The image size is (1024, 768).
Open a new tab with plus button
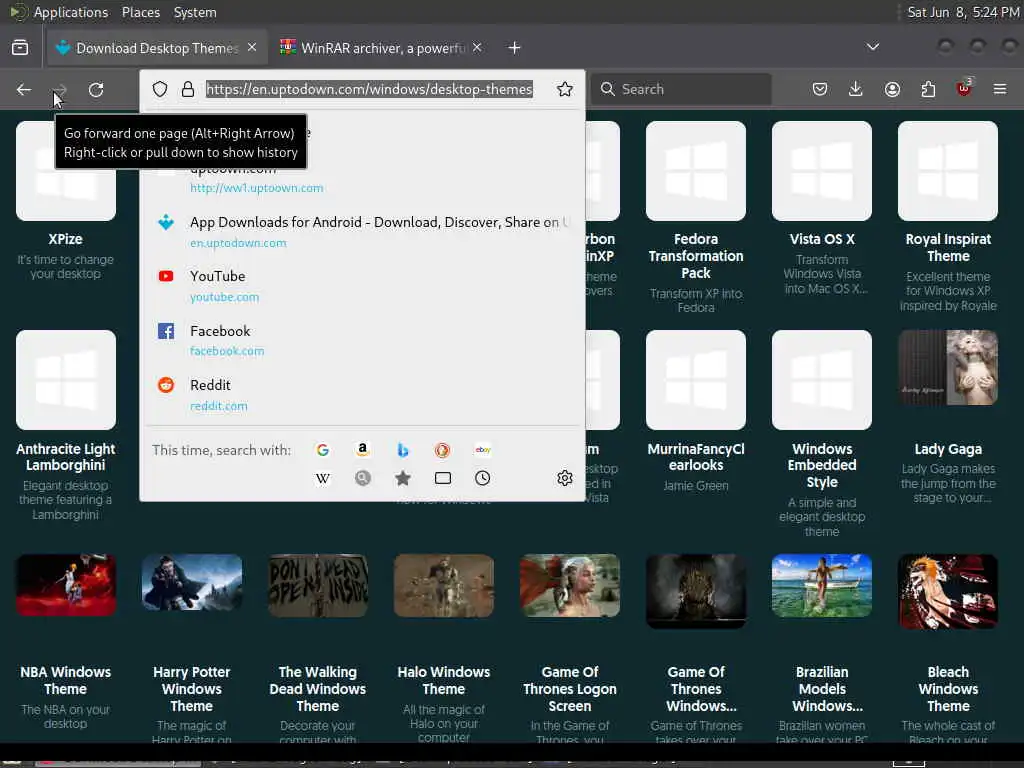(515, 48)
